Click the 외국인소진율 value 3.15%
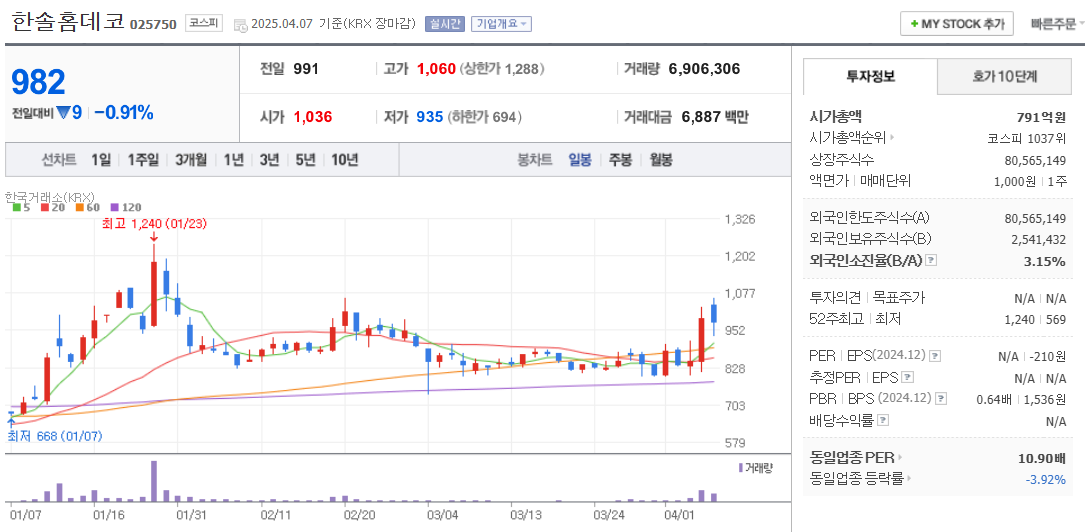 point(1046,261)
